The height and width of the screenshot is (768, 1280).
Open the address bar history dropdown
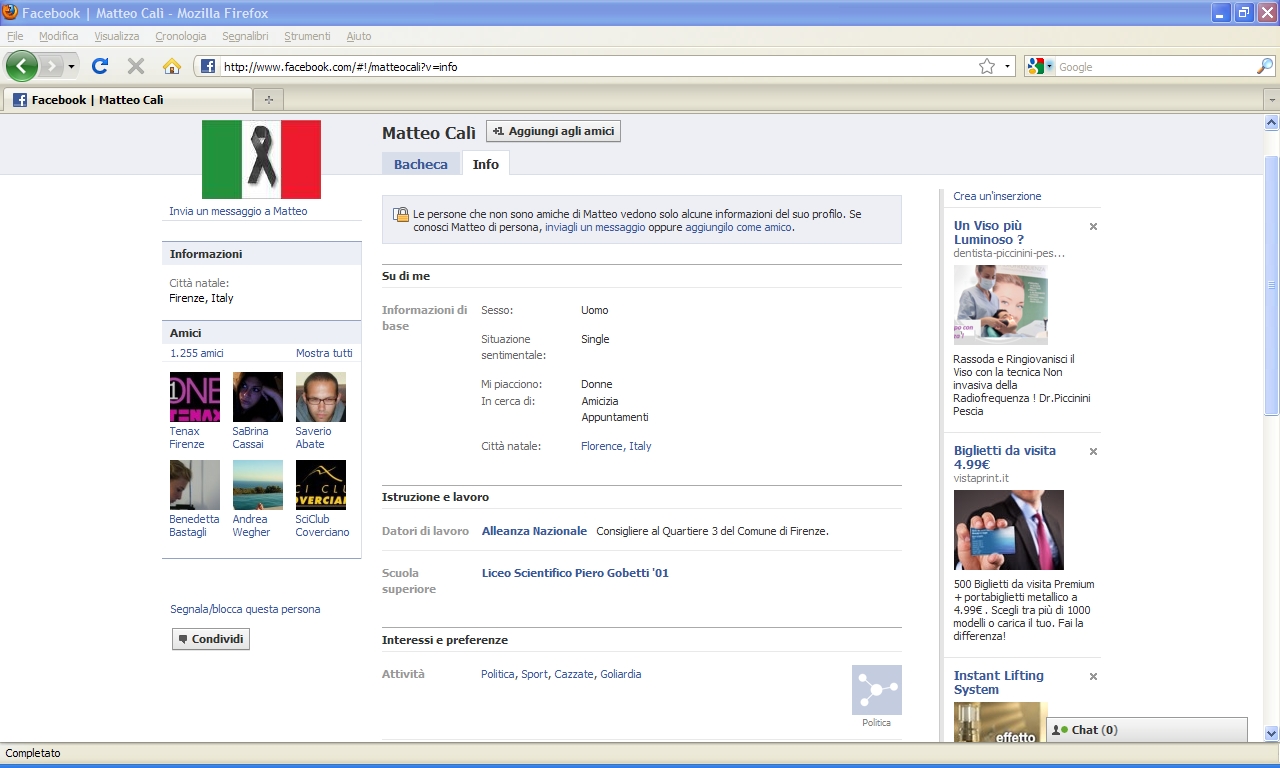1007,66
